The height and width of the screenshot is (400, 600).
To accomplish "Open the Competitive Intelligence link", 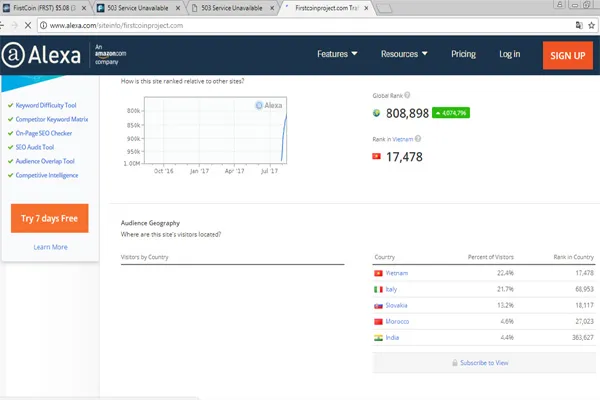I will point(47,175).
